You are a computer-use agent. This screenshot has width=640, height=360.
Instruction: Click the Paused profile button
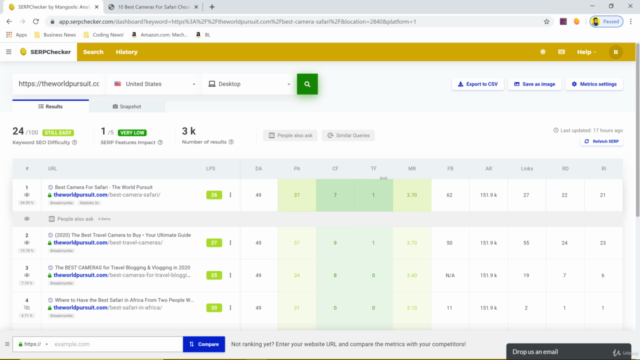coord(606,22)
